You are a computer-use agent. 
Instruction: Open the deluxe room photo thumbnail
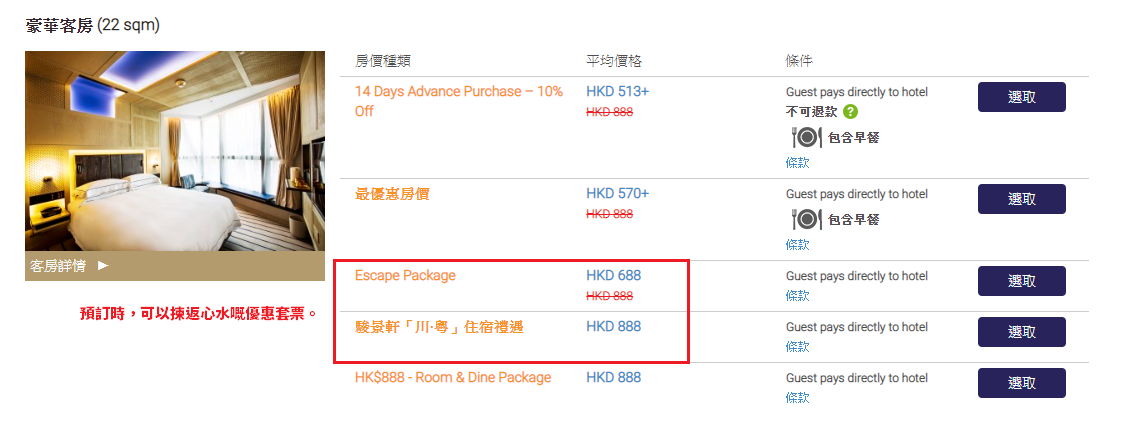[x=174, y=151]
